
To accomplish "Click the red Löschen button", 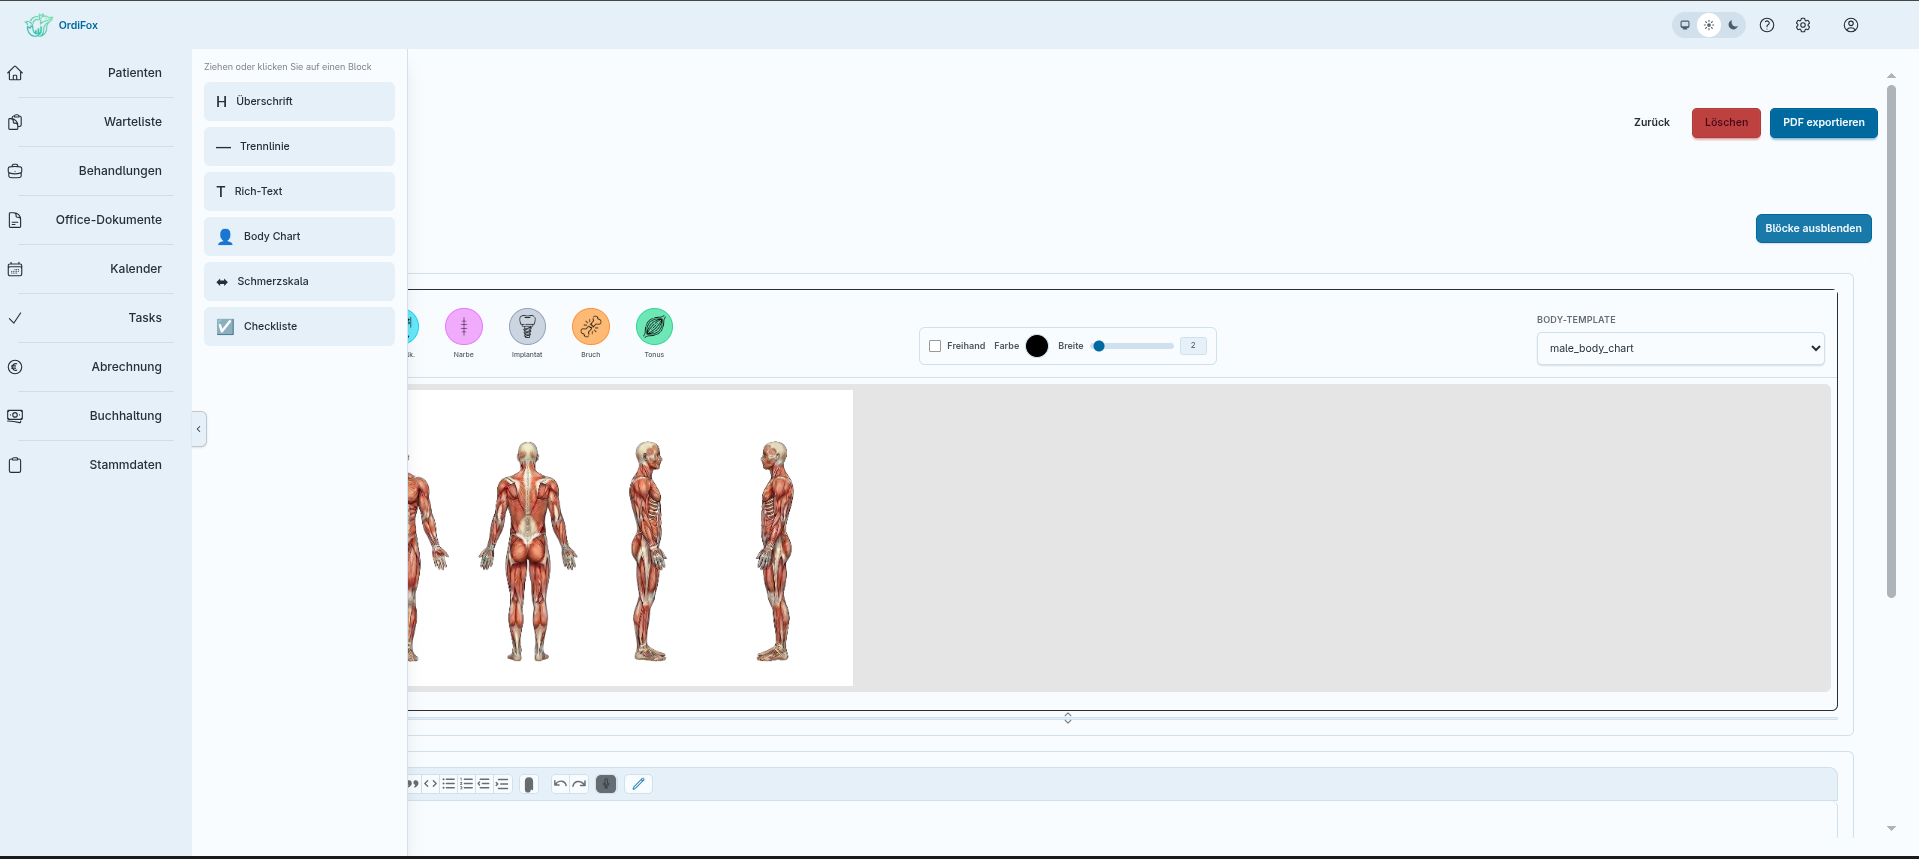I will pyautogui.click(x=1726, y=123).
